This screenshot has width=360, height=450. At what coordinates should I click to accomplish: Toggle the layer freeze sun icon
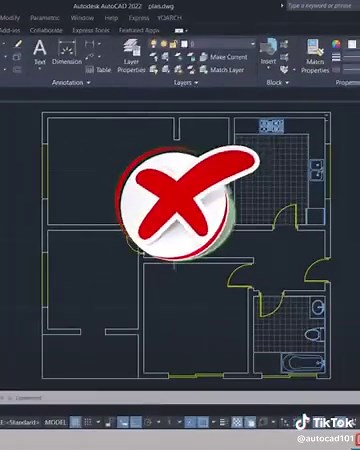pos(164,44)
